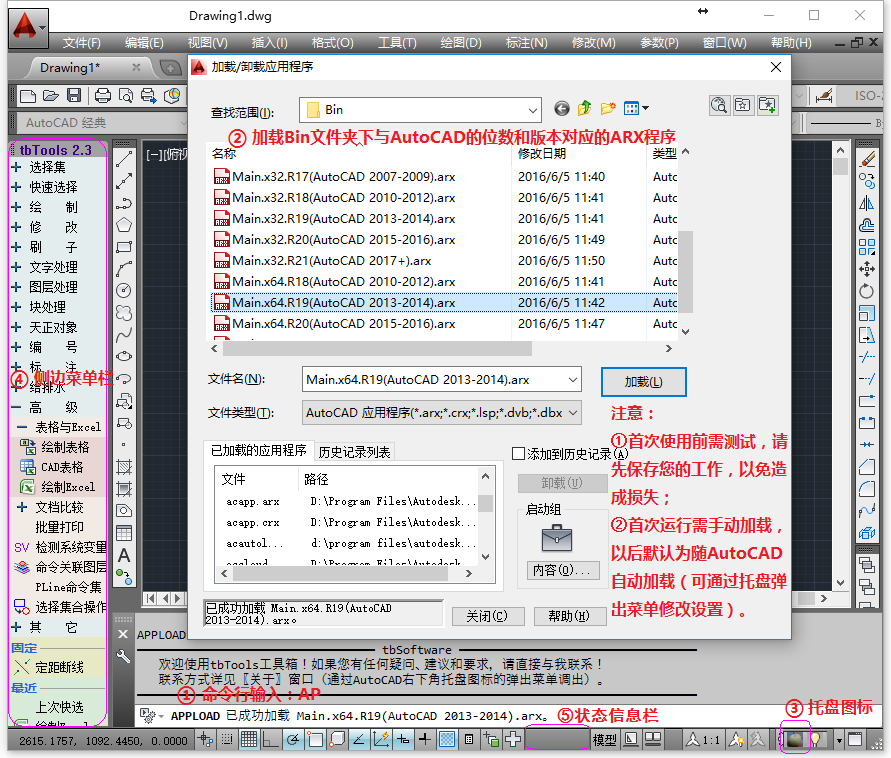Click the 内容(O)... contents button
This screenshot has width=891, height=758.
tap(563, 569)
